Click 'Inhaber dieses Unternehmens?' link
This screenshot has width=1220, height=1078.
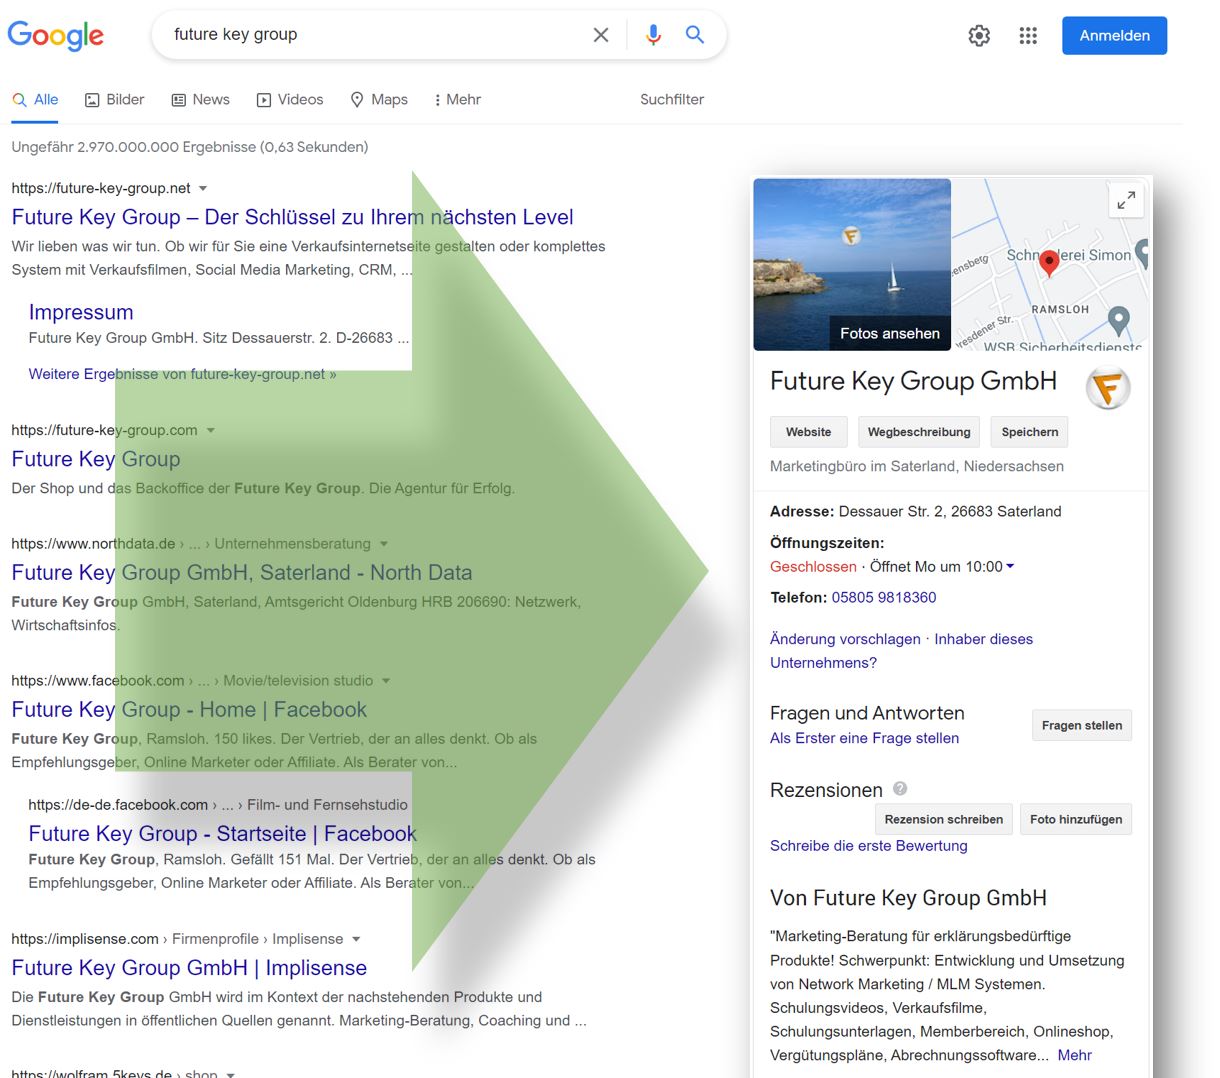[901, 651]
